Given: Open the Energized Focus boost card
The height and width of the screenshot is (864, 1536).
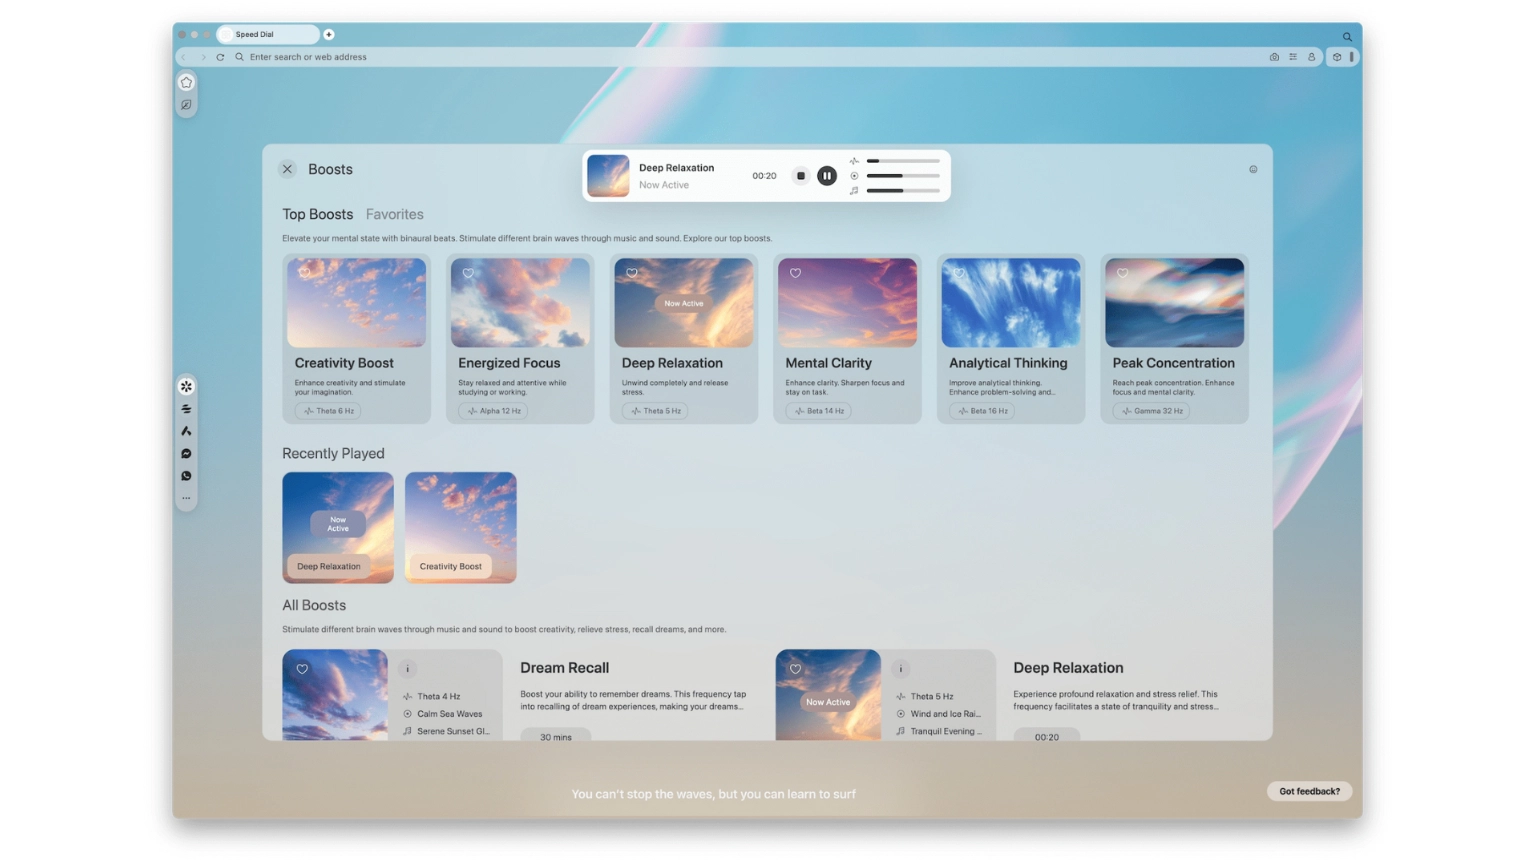Looking at the screenshot, I should pyautogui.click(x=519, y=338).
